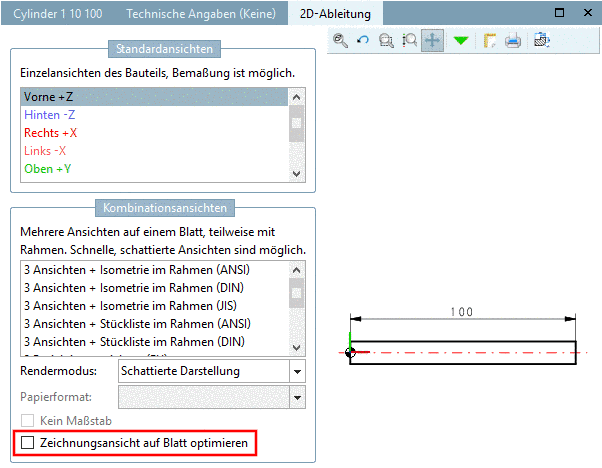Image resolution: width=602 pixels, height=468 pixels.
Task: Select Links -X view
Action: [154, 151]
